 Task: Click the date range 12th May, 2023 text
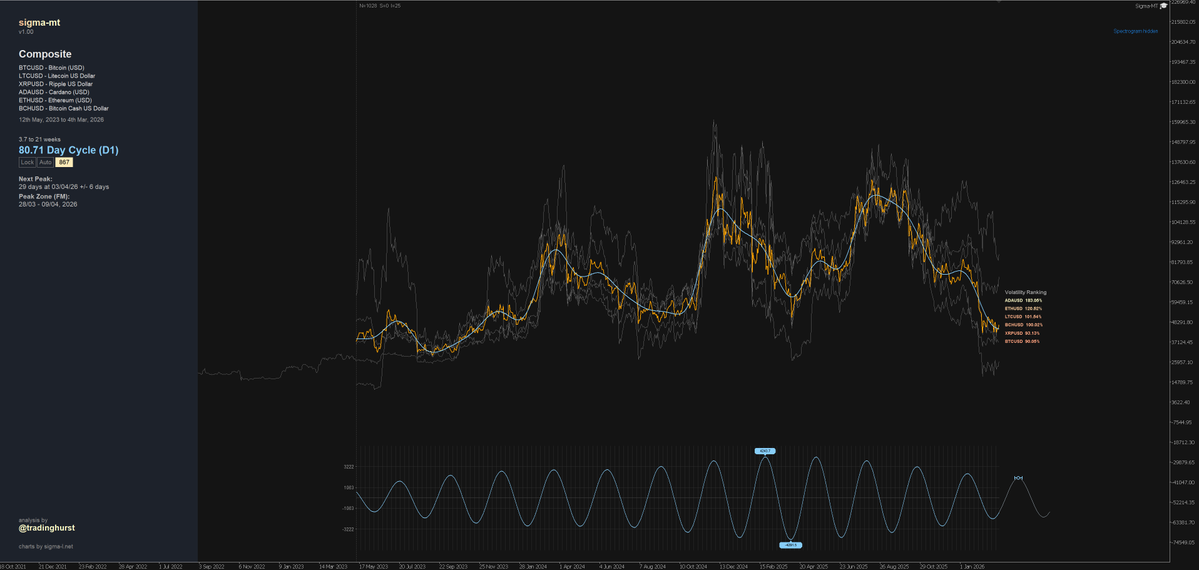point(61,120)
